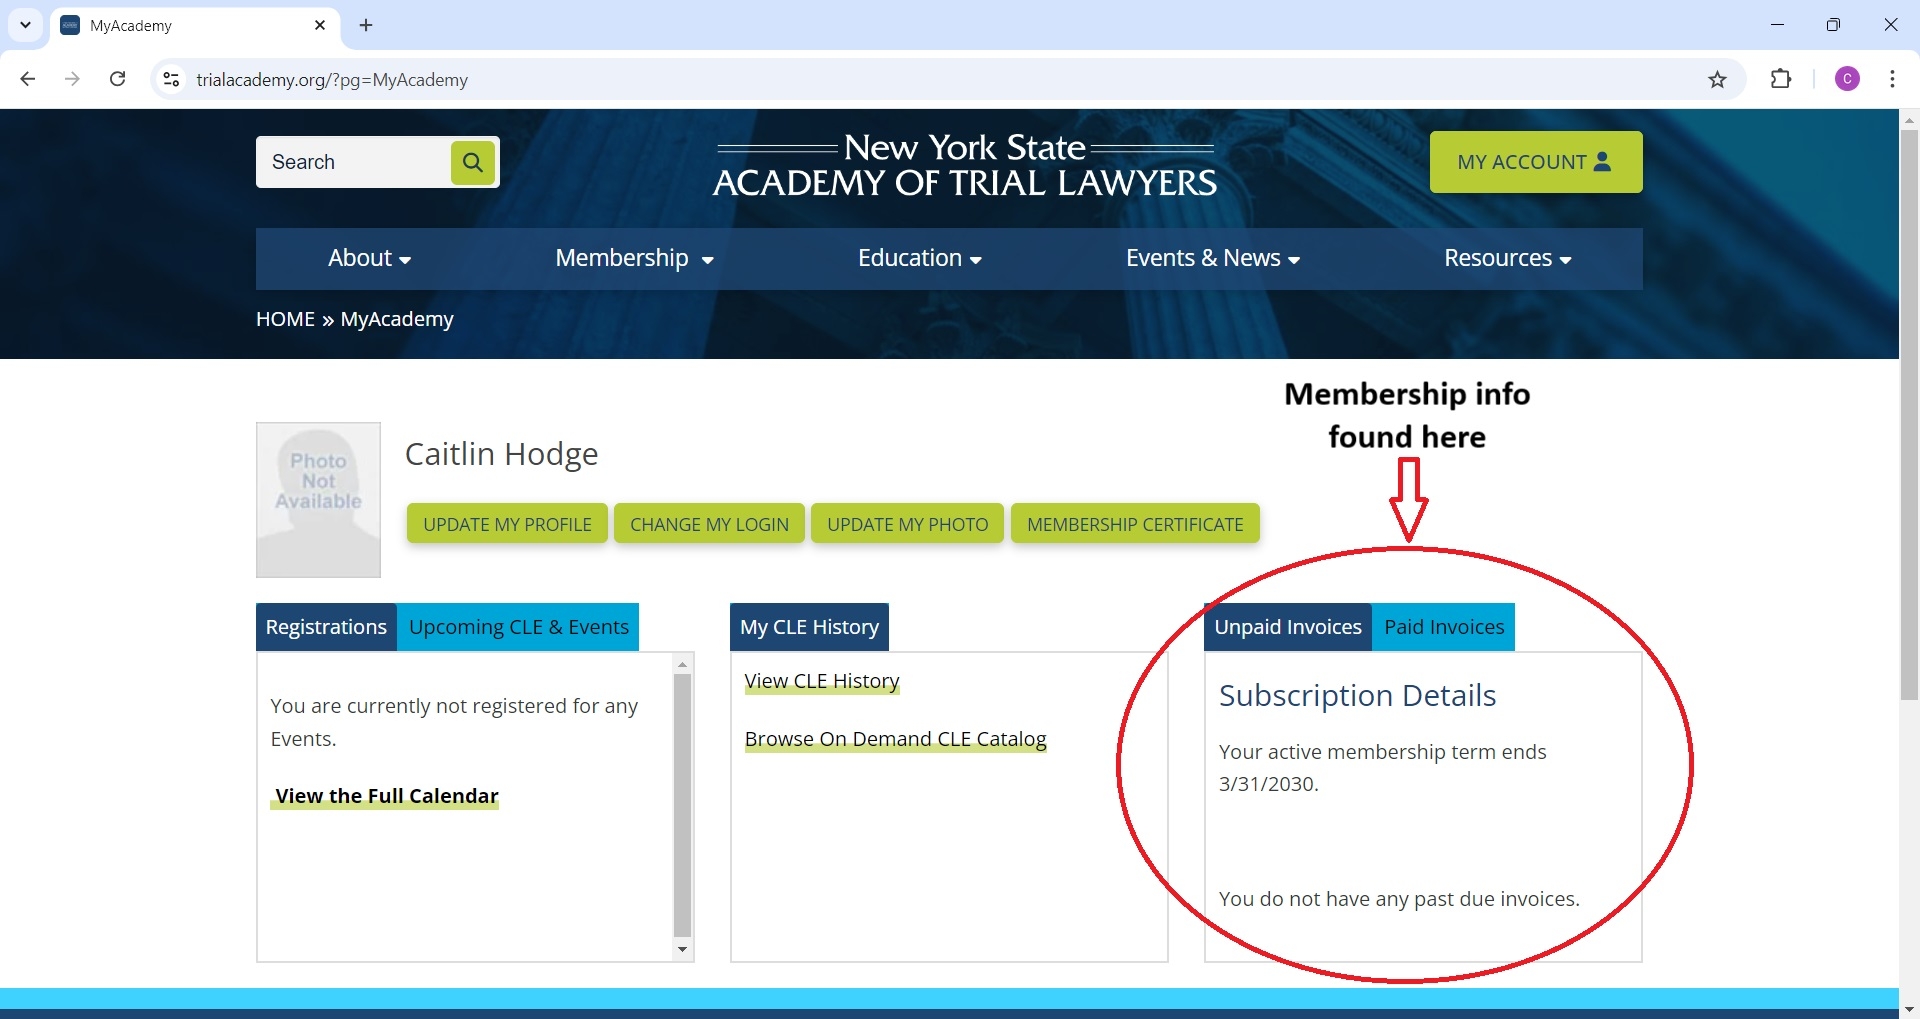Viewport: 1920px width, 1019px height.
Task: Open the View CLE History link
Action: tap(822, 681)
